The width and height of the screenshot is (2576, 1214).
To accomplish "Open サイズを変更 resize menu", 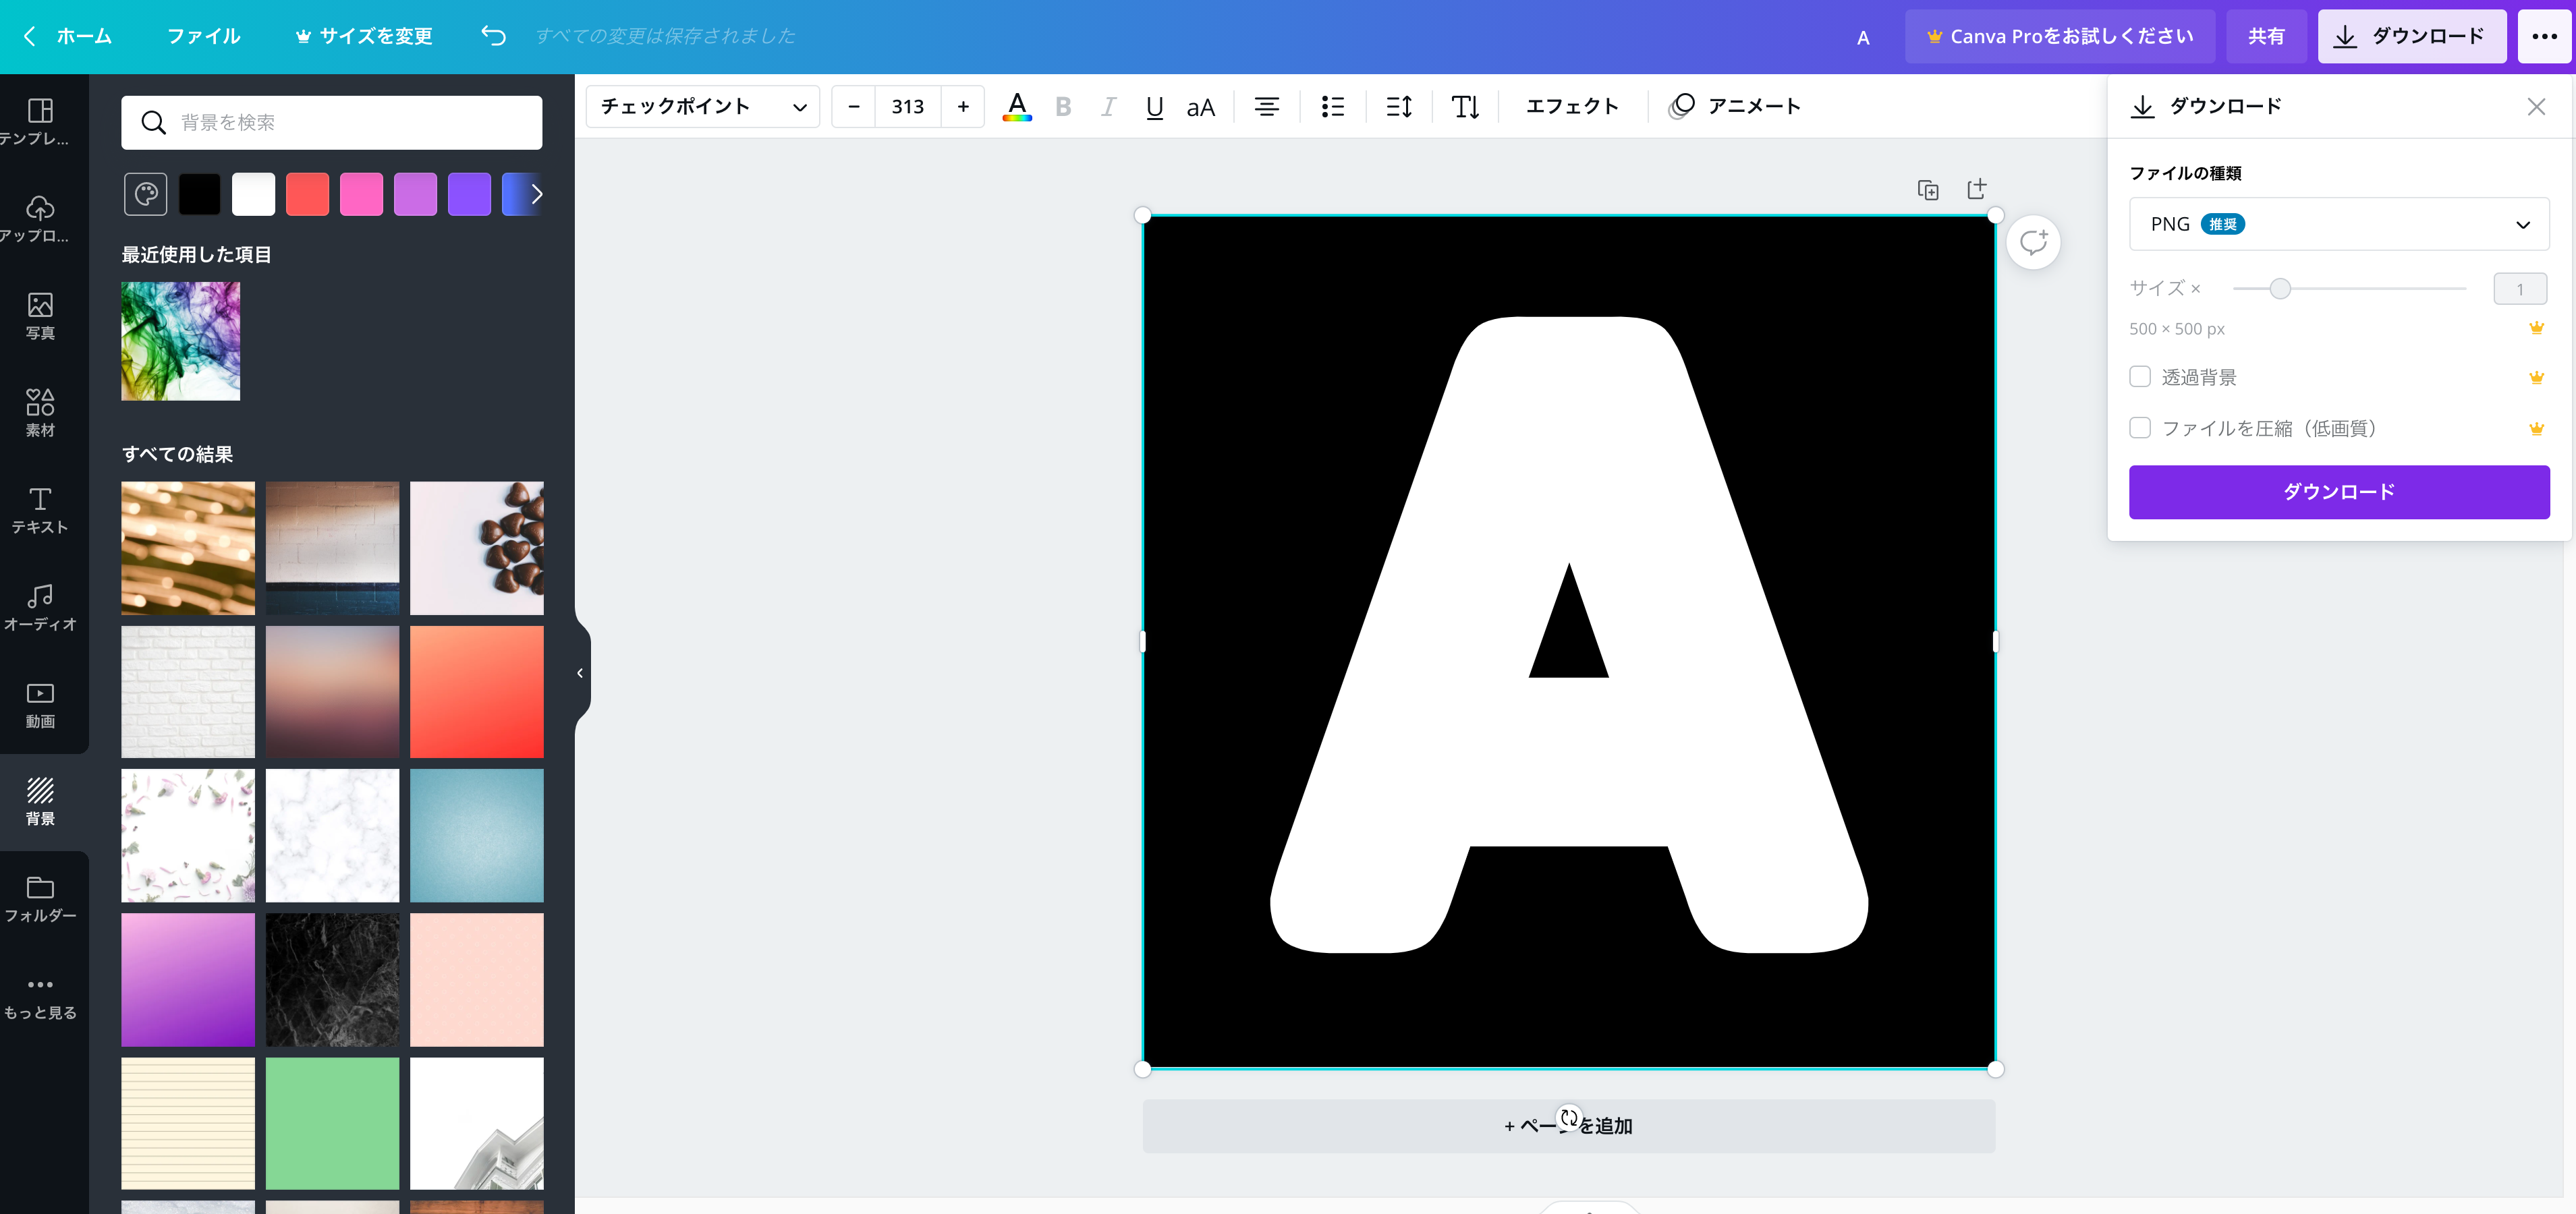I will click(x=364, y=36).
